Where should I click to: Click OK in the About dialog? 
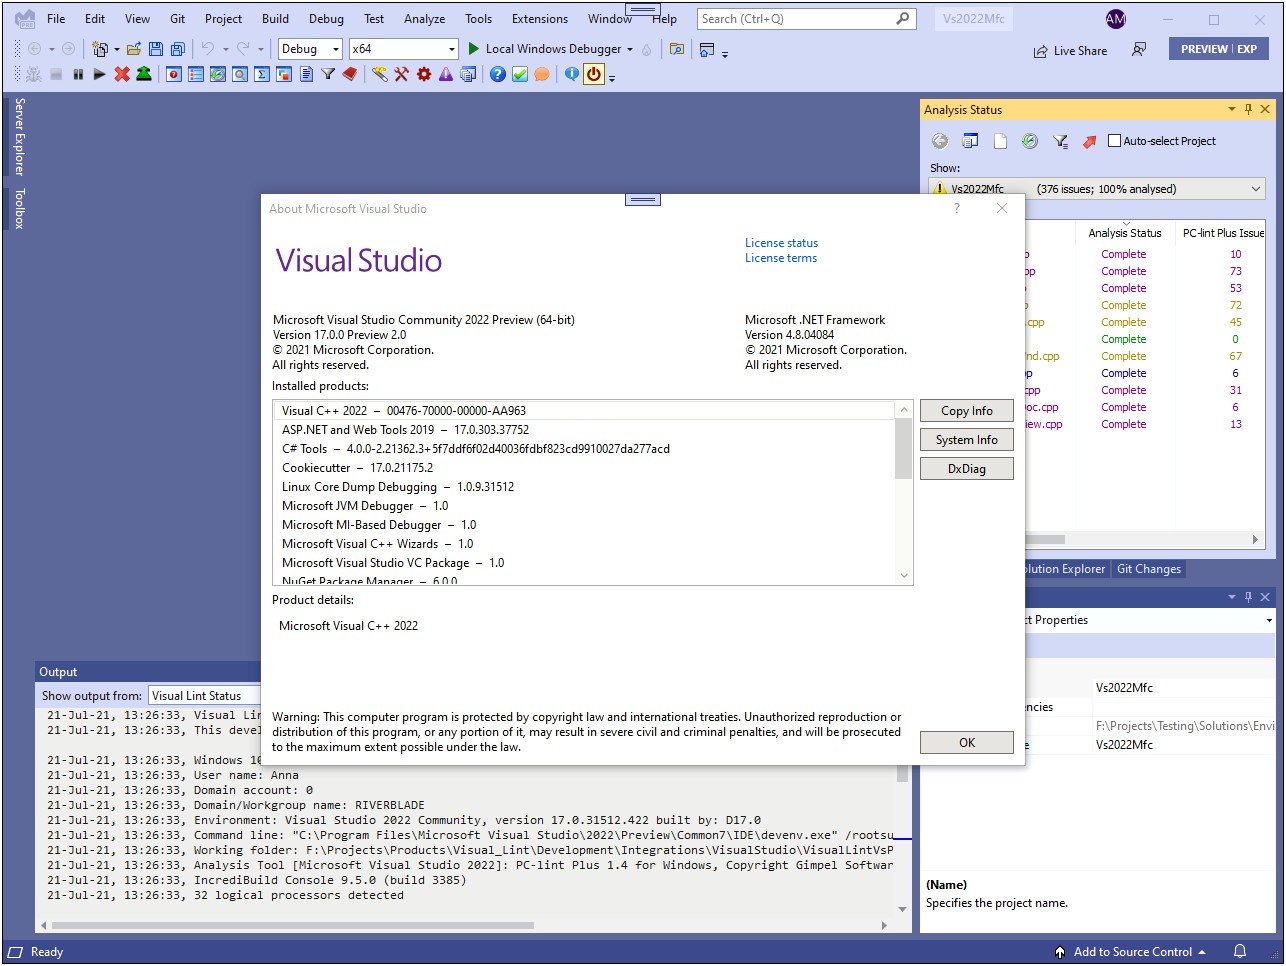click(967, 743)
